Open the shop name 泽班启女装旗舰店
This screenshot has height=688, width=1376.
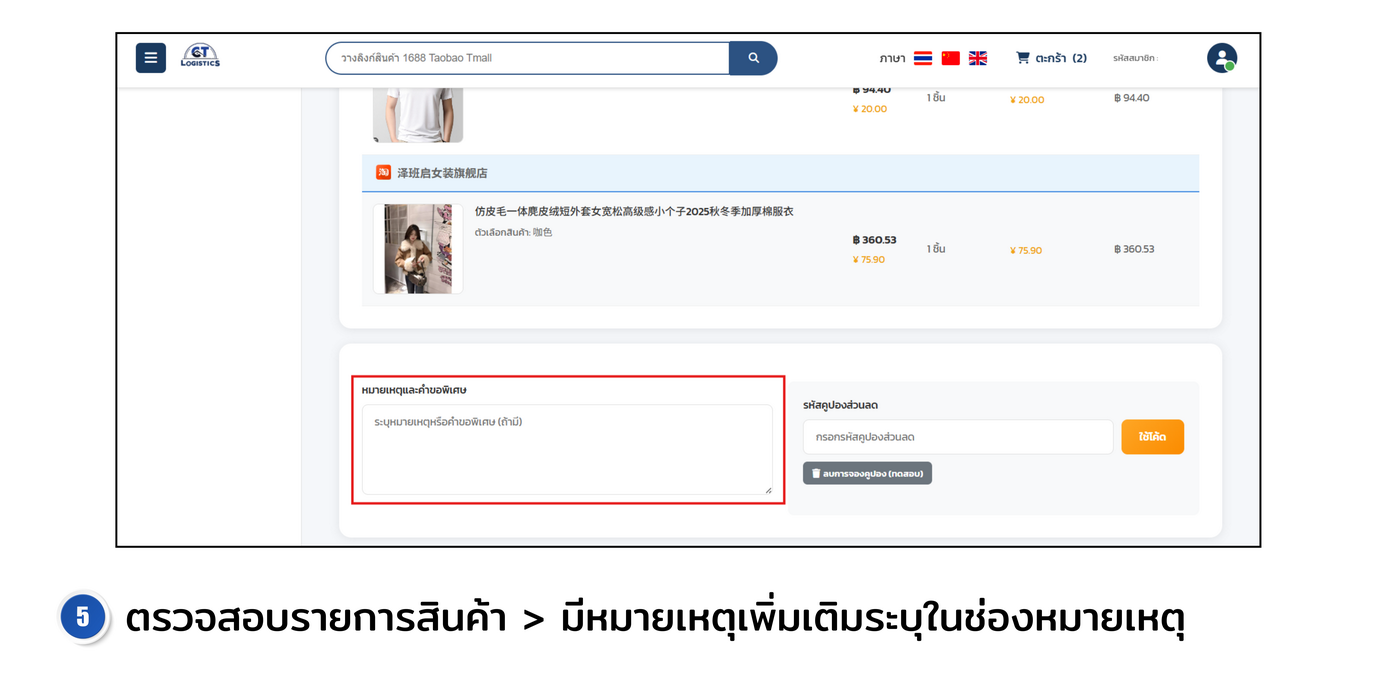[x=442, y=173]
